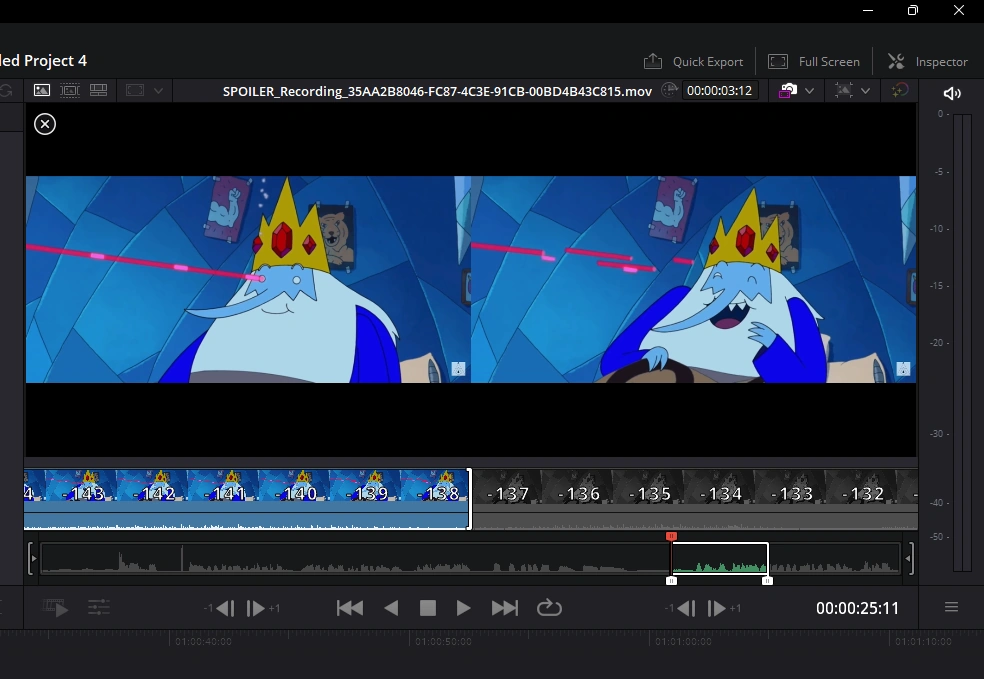Viewport: 984px width, 679px height.
Task: Click the right bracket at jog bar end
Action: pyautogui.click(x=908, y=559)
